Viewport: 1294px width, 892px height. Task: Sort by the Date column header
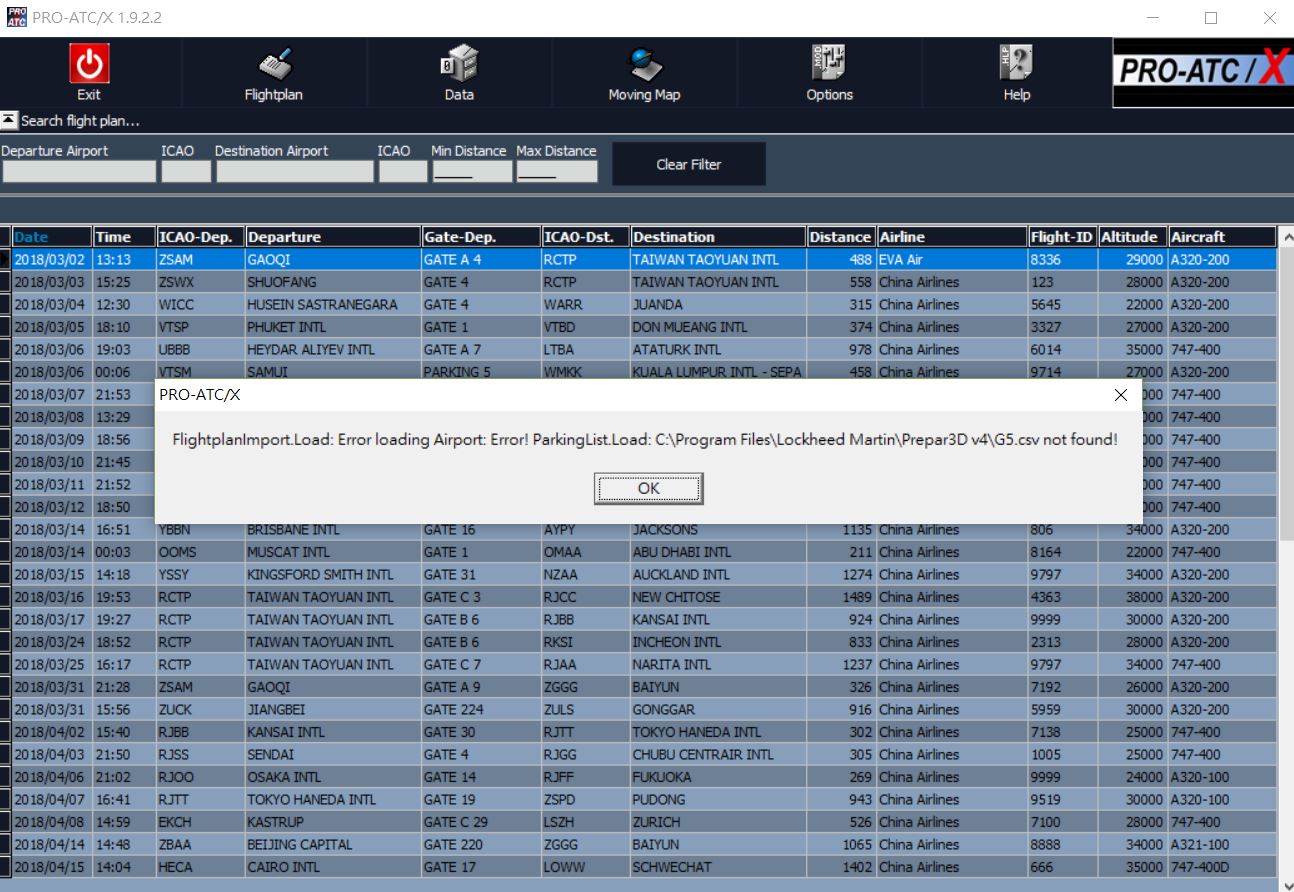(51, 237)
